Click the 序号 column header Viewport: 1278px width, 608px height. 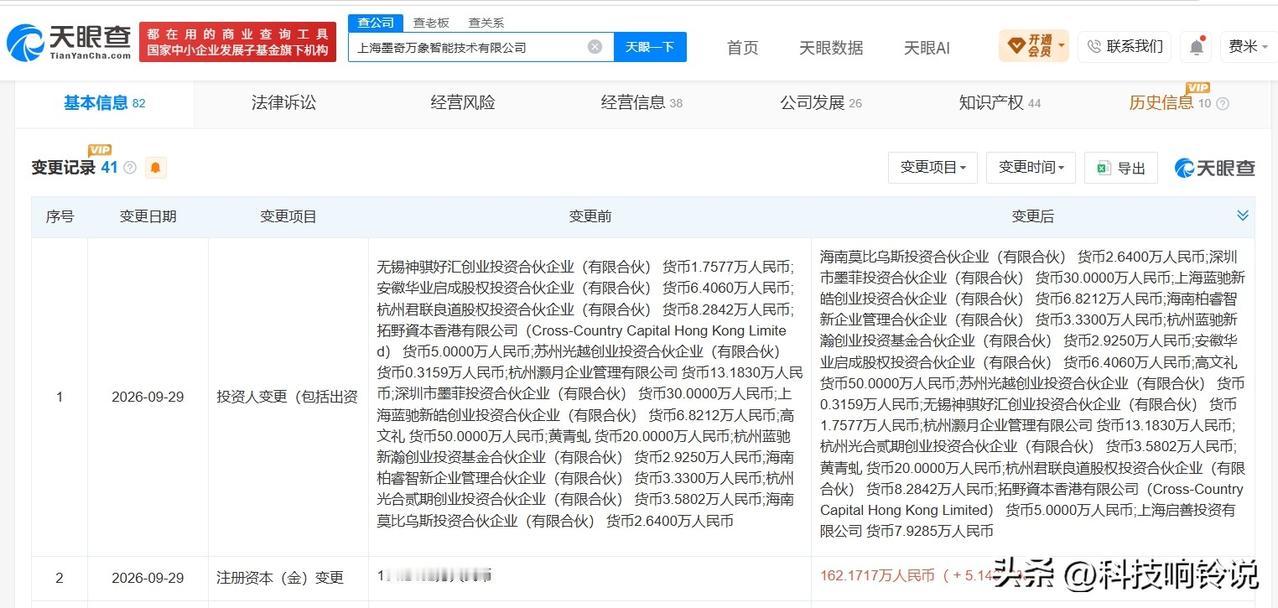click(x=59, y=216)
